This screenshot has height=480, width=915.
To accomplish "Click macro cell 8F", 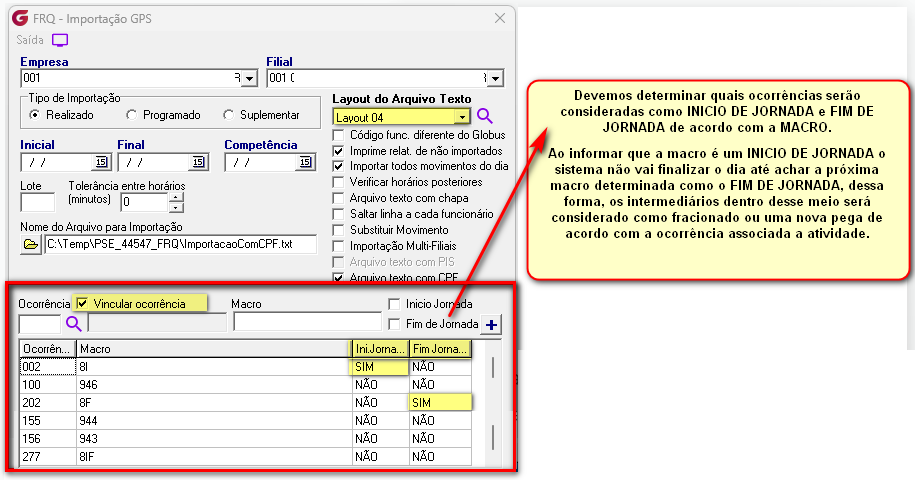I will point(214,403).
